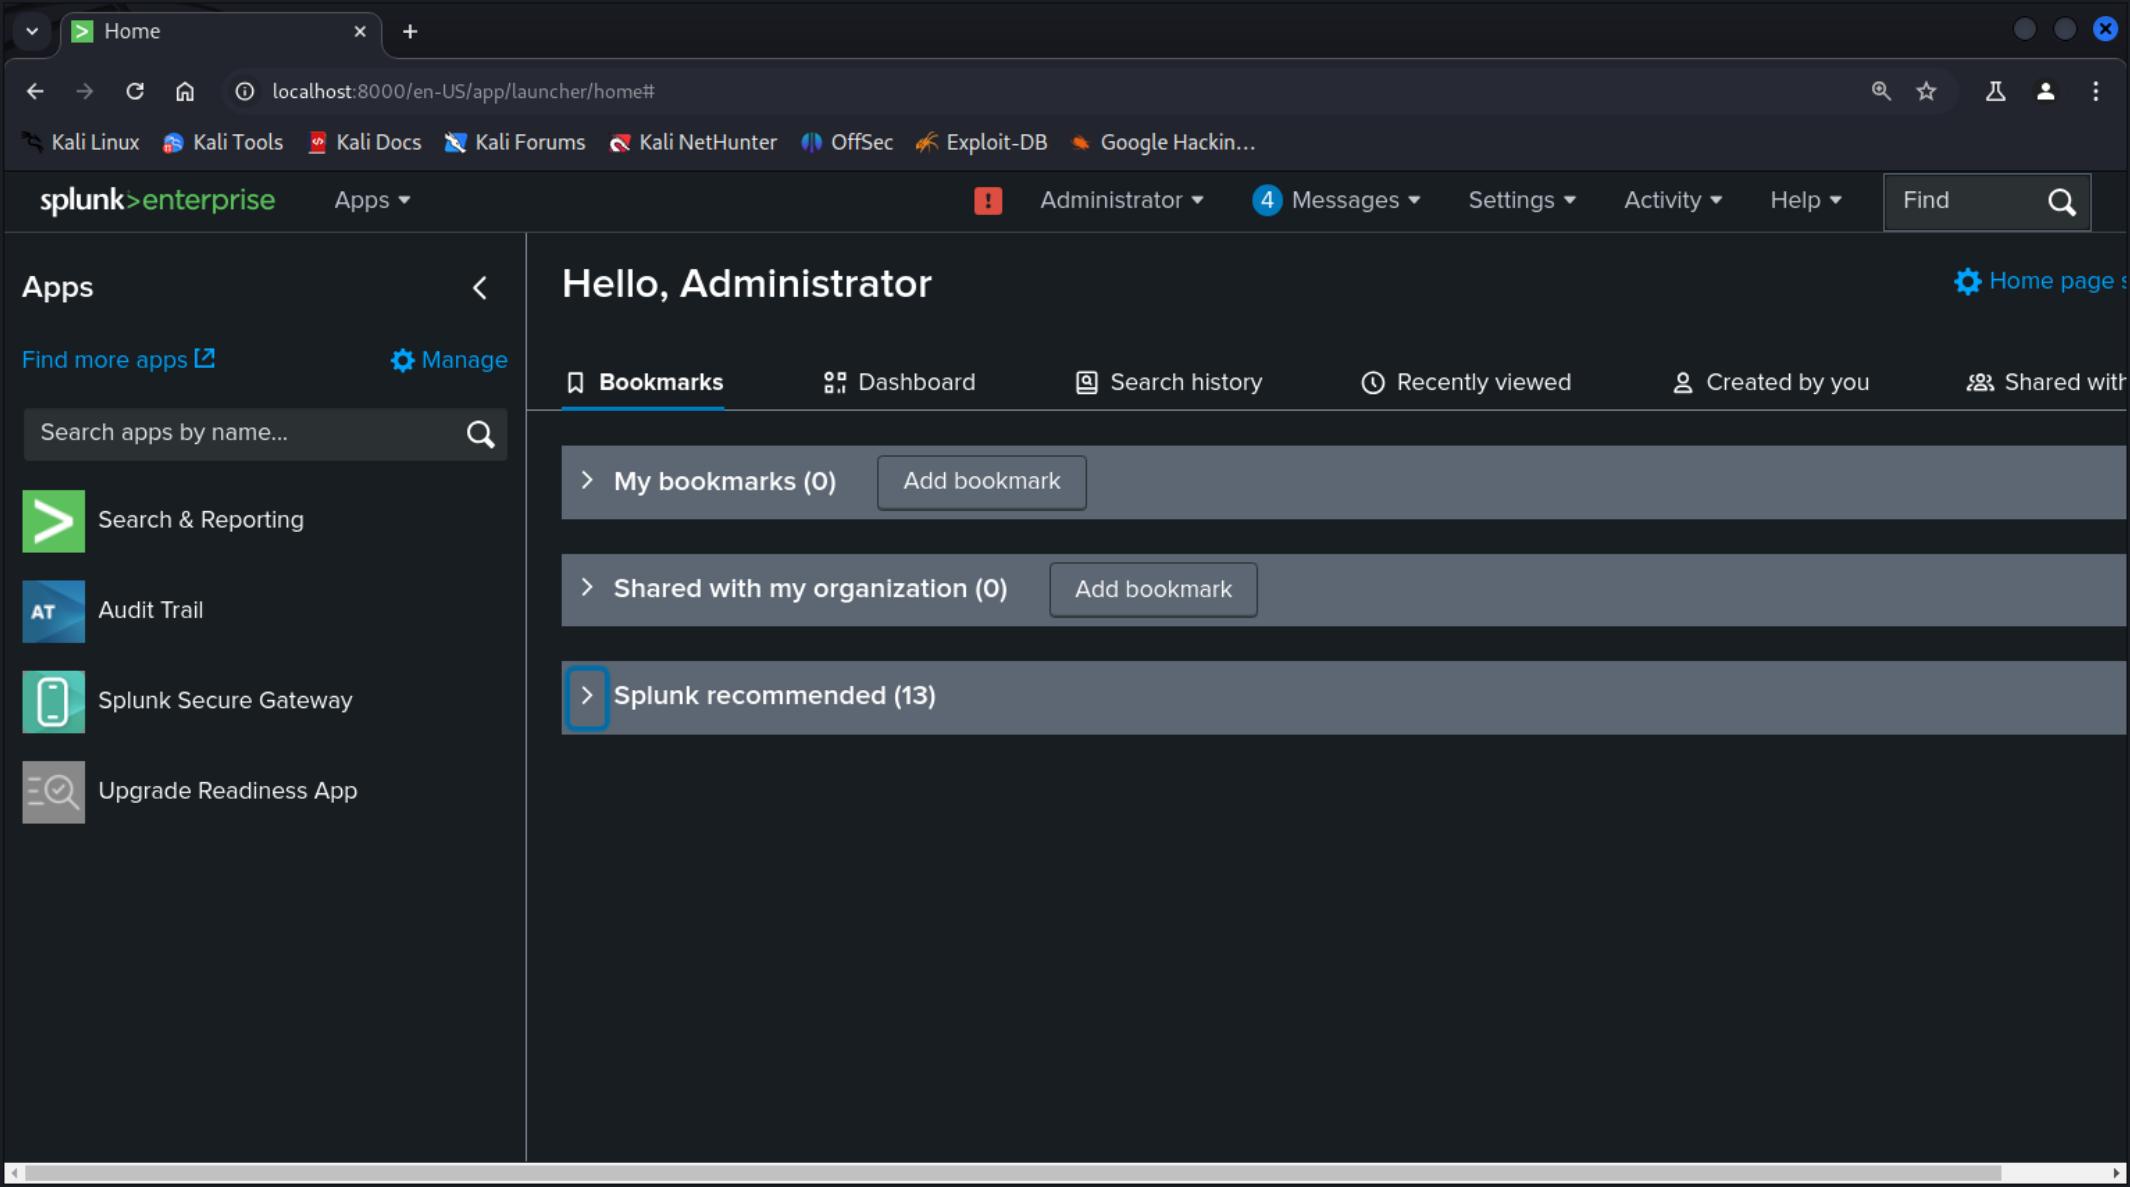Open the tab search dropdown arrow

pos(32,31)
